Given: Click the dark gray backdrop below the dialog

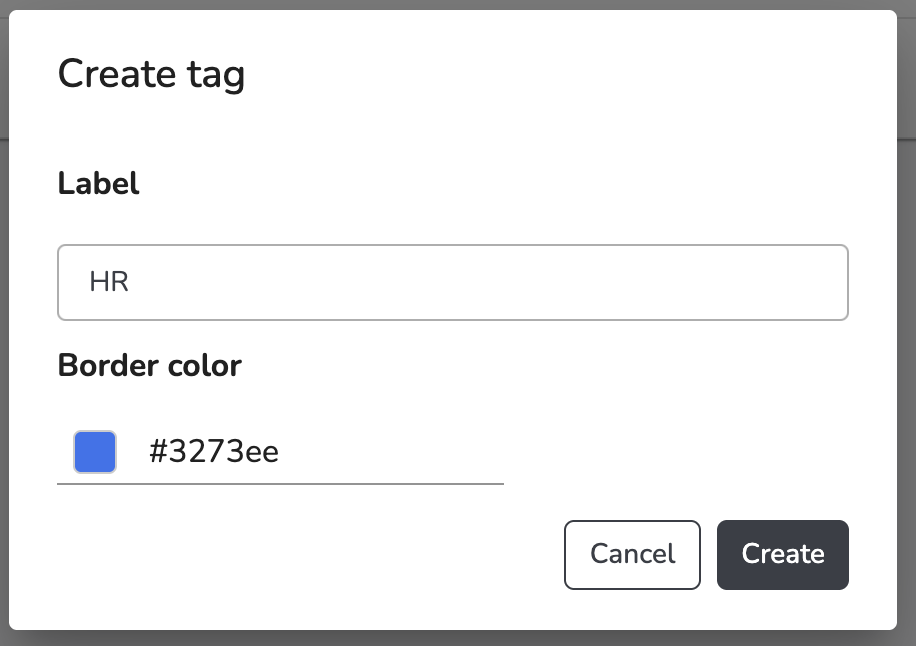Looking at the screenshot, I should pyautogui.click(x=458, y=639).
